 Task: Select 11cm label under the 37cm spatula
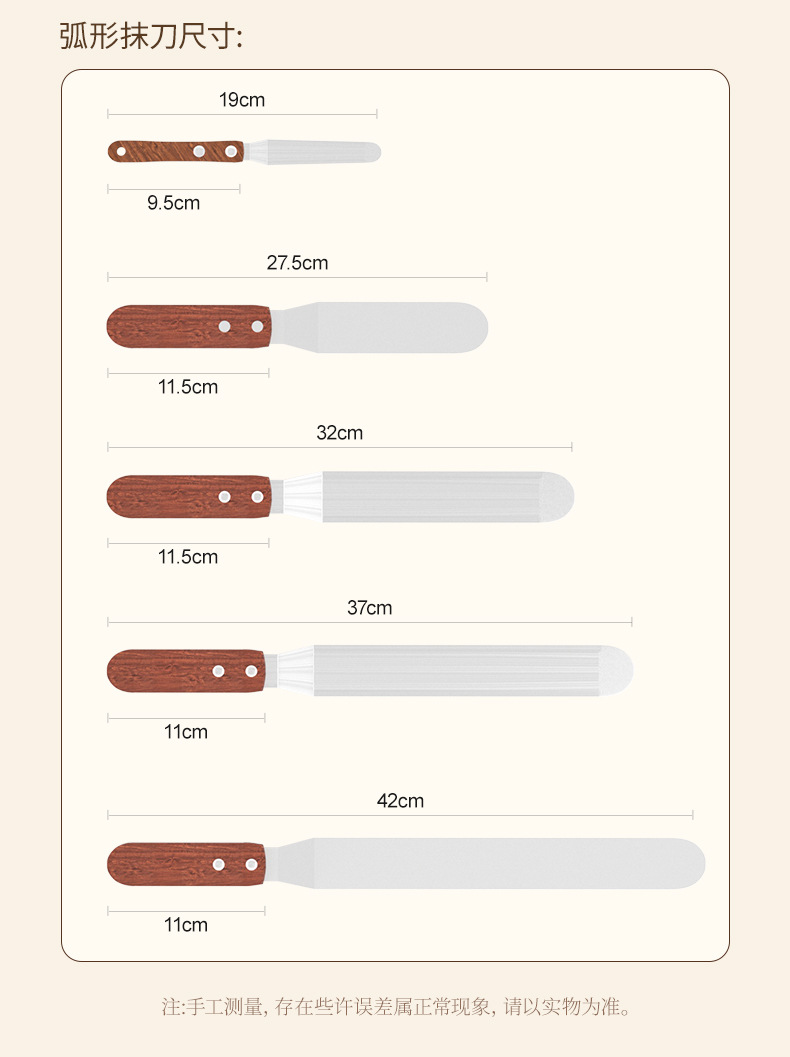[186, 731]
